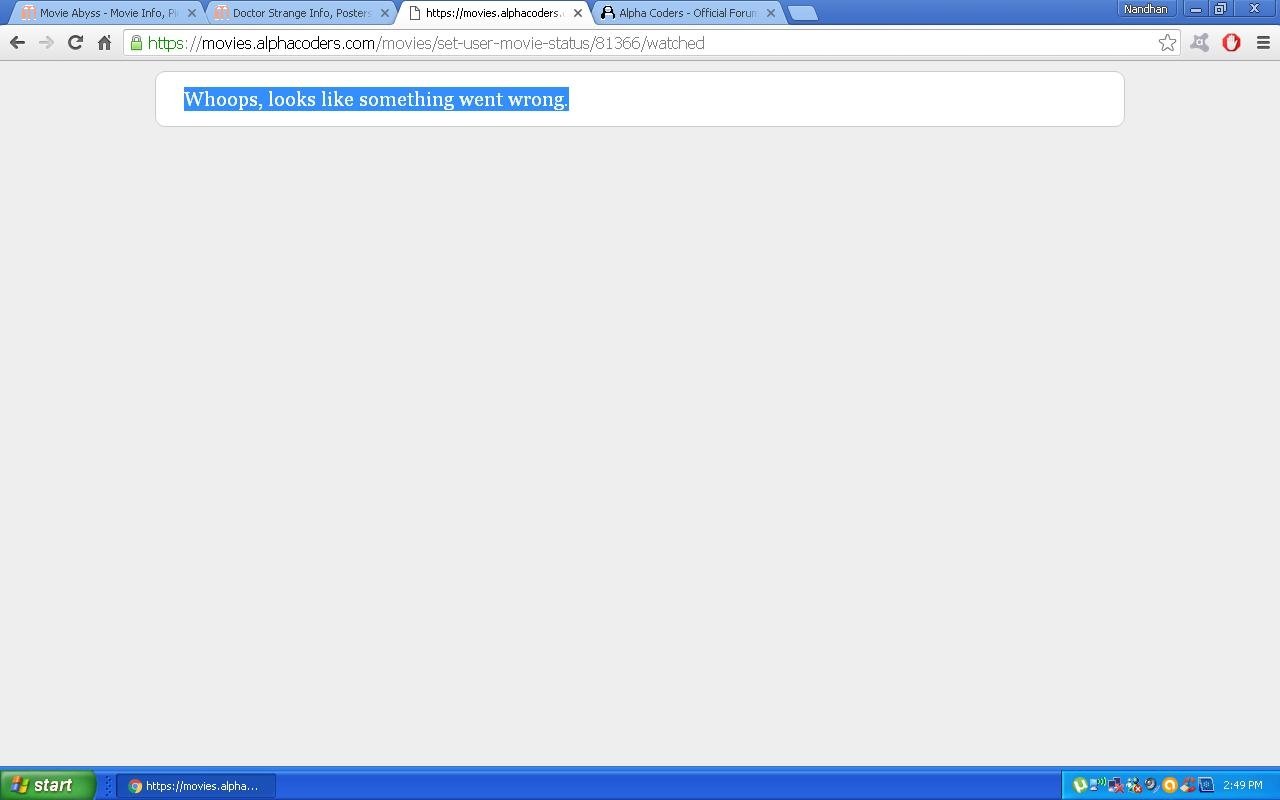Go to the browser home page

coord(104,43)
